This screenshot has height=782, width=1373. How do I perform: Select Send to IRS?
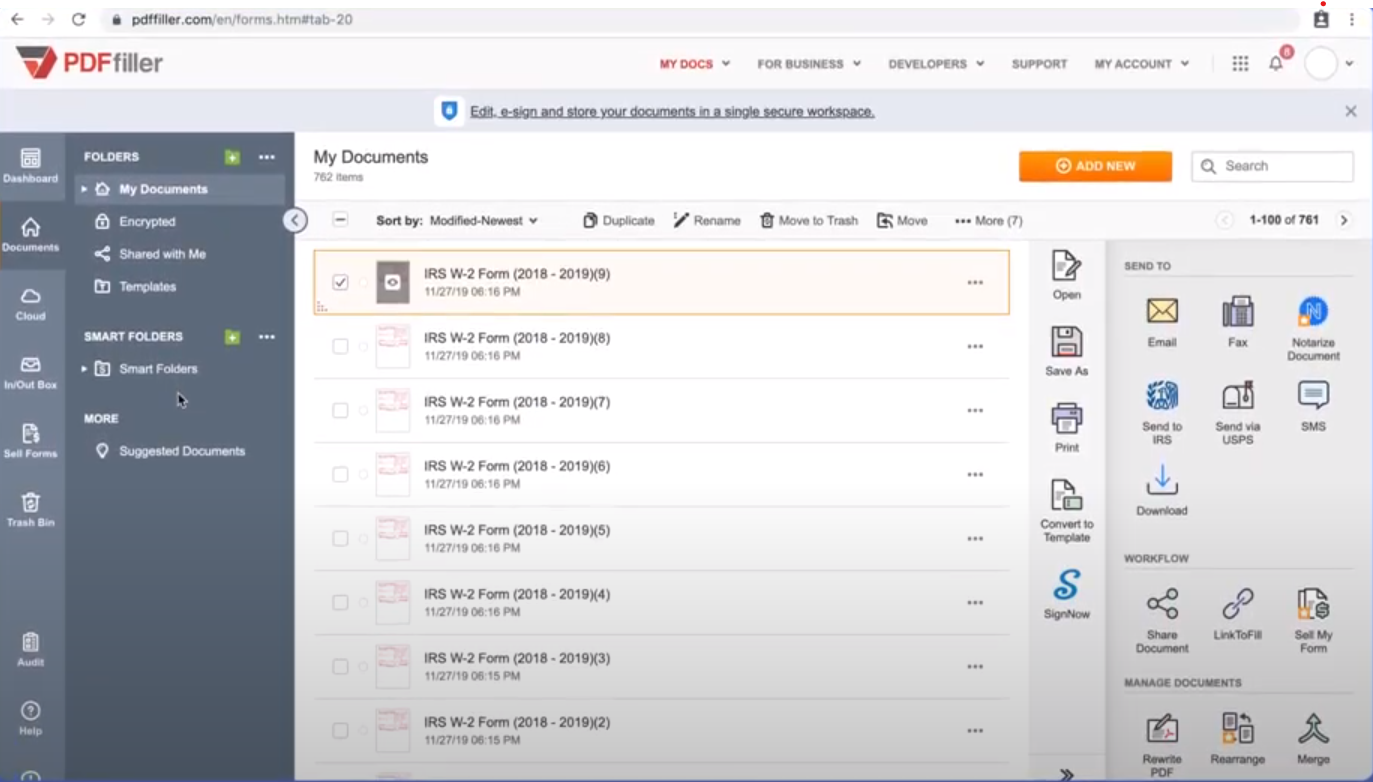tap(1162, 412)
